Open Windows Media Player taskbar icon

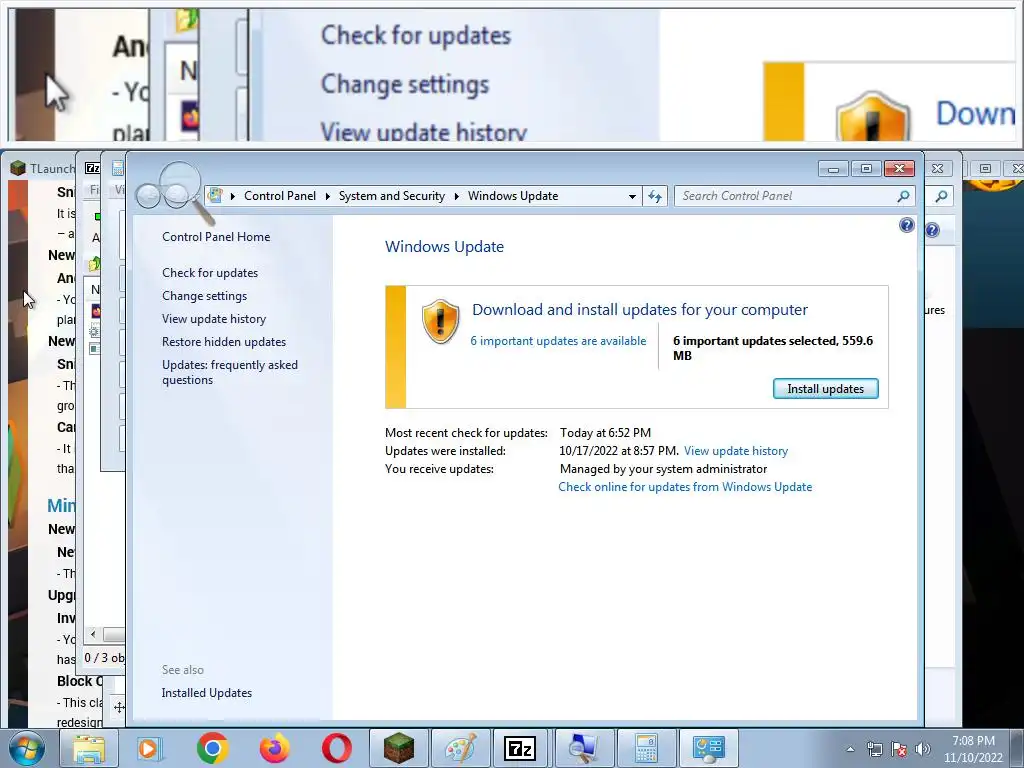coord(150,748)
